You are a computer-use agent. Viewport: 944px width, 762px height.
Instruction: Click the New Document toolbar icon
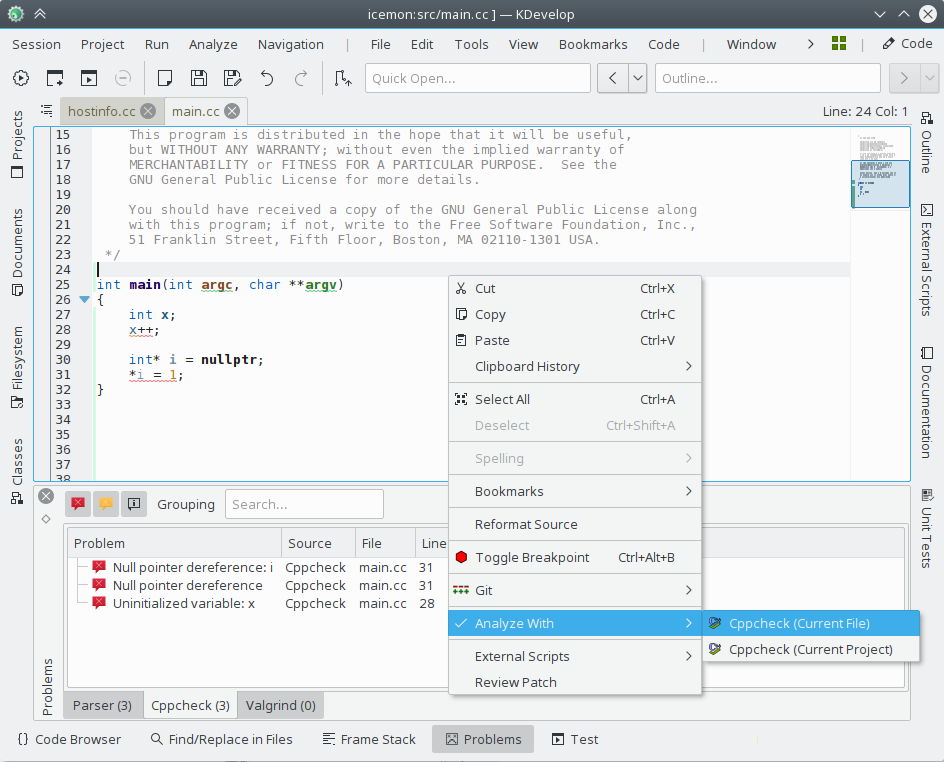(165, 78)
